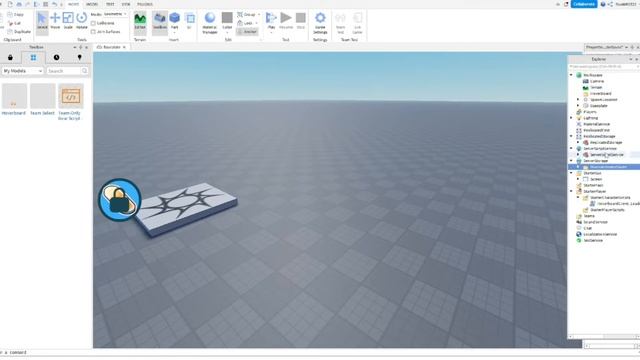Select the Color swatch in ribbon
This screenshot has width=640, height=360.
227,18
